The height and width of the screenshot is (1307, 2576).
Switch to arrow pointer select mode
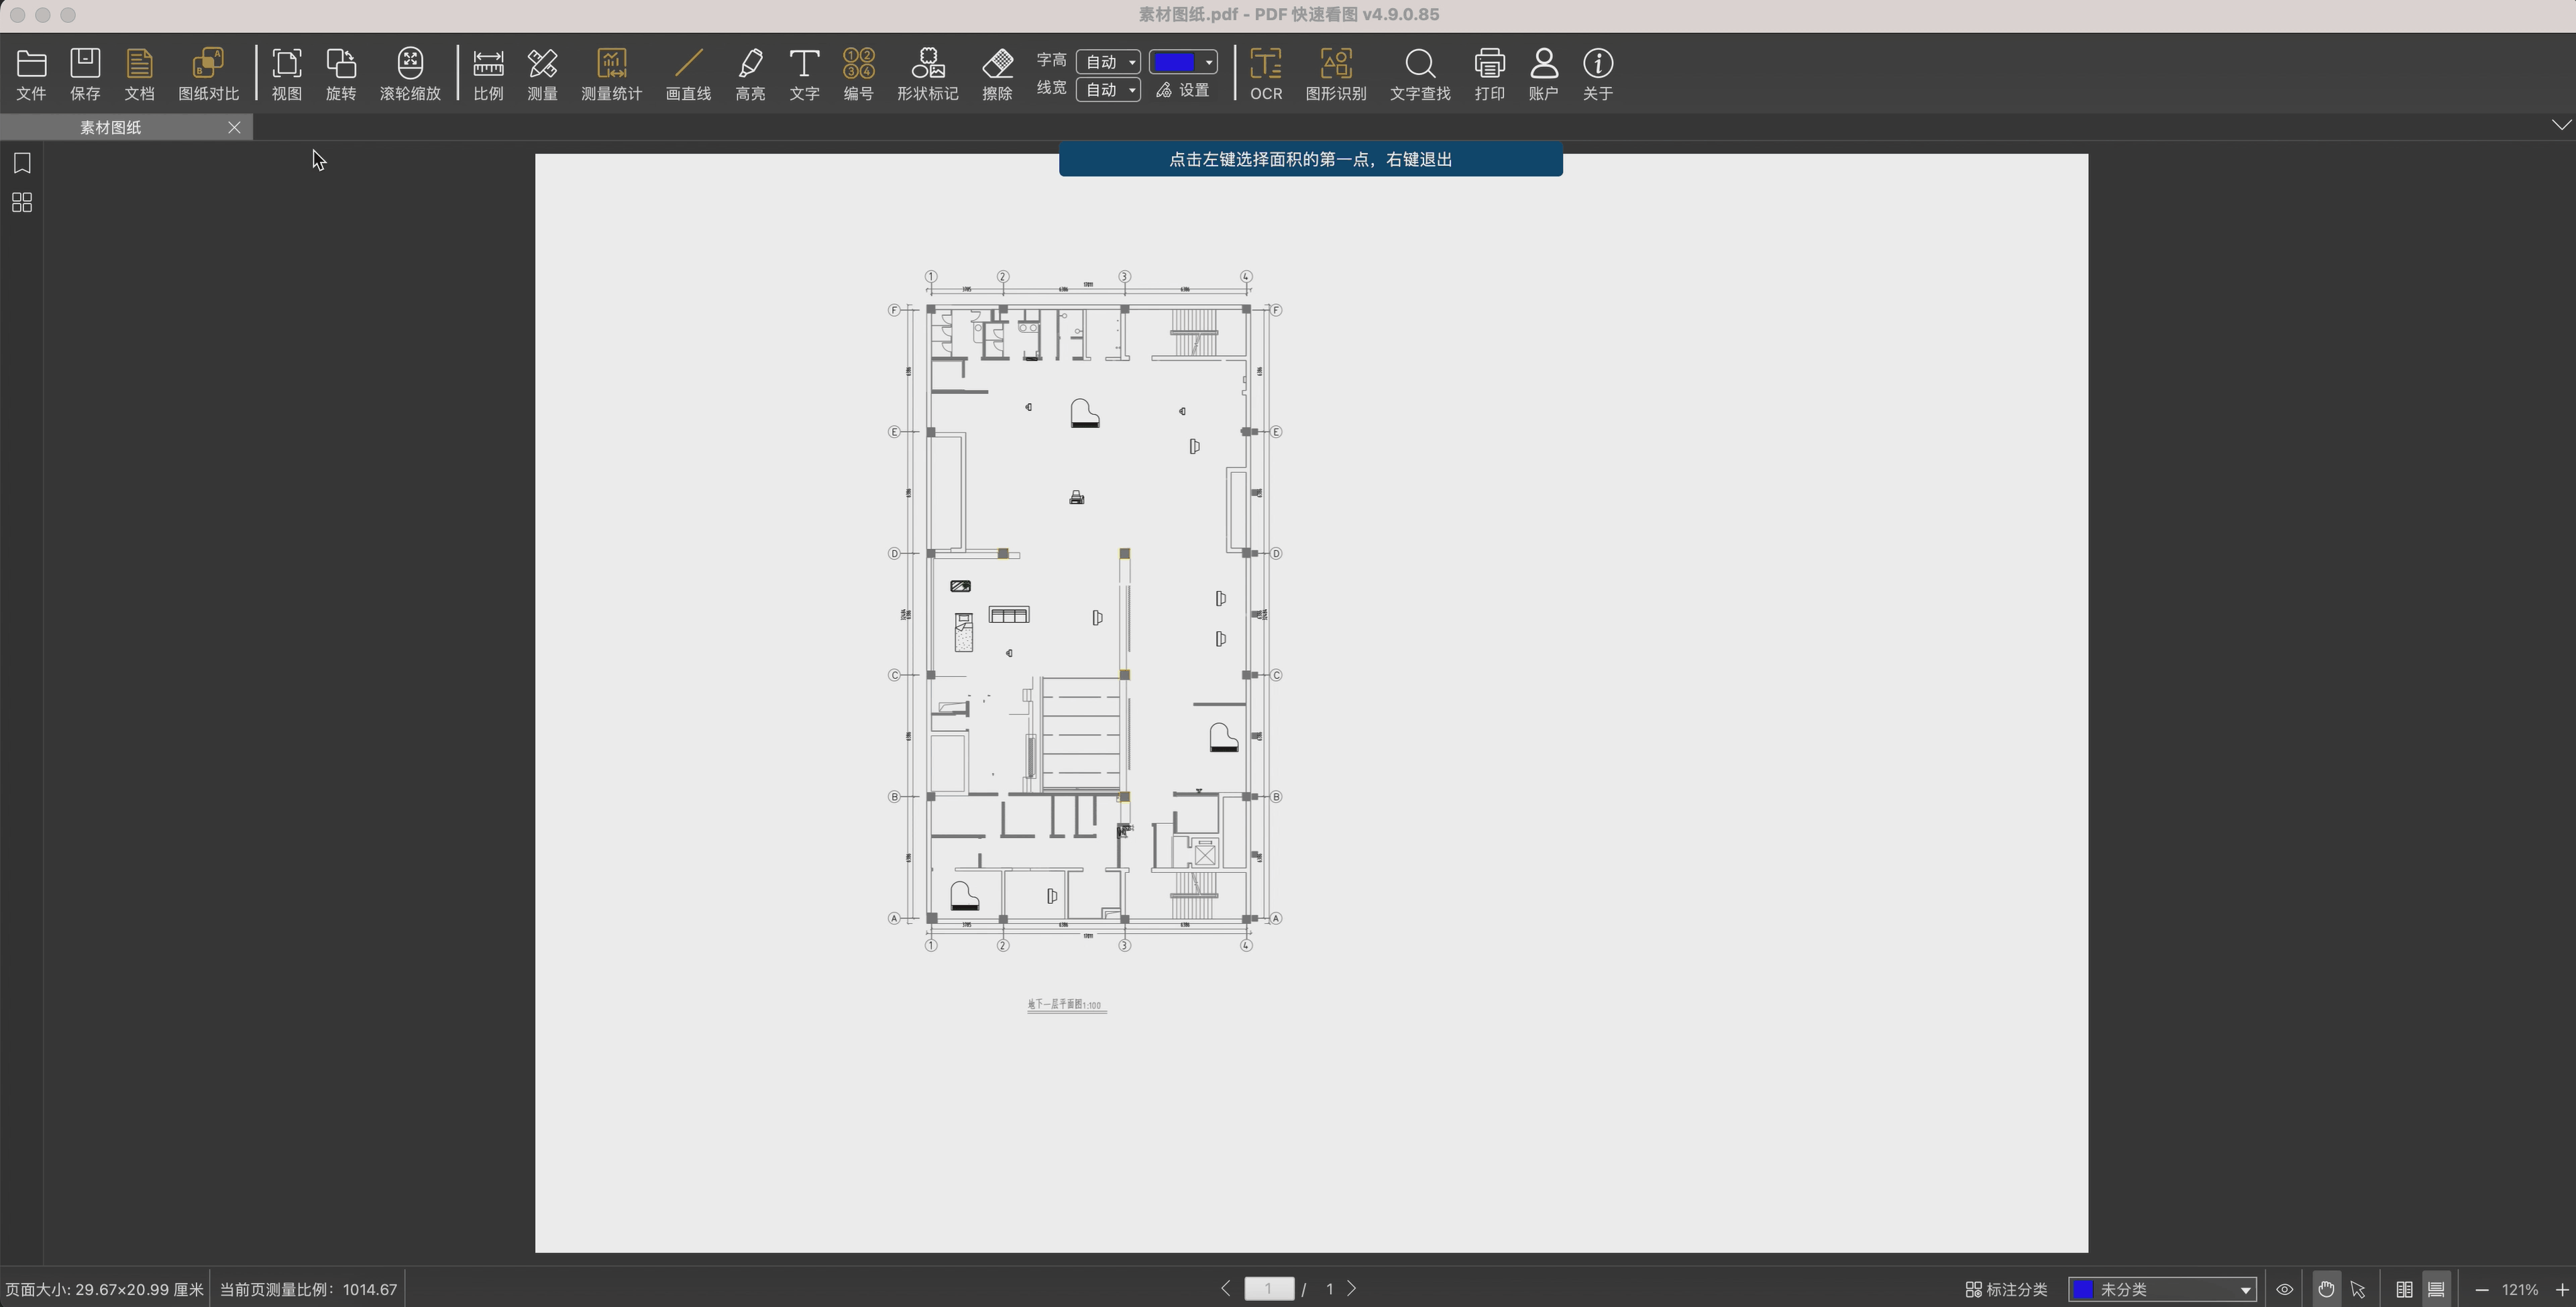[2359, 1290]
